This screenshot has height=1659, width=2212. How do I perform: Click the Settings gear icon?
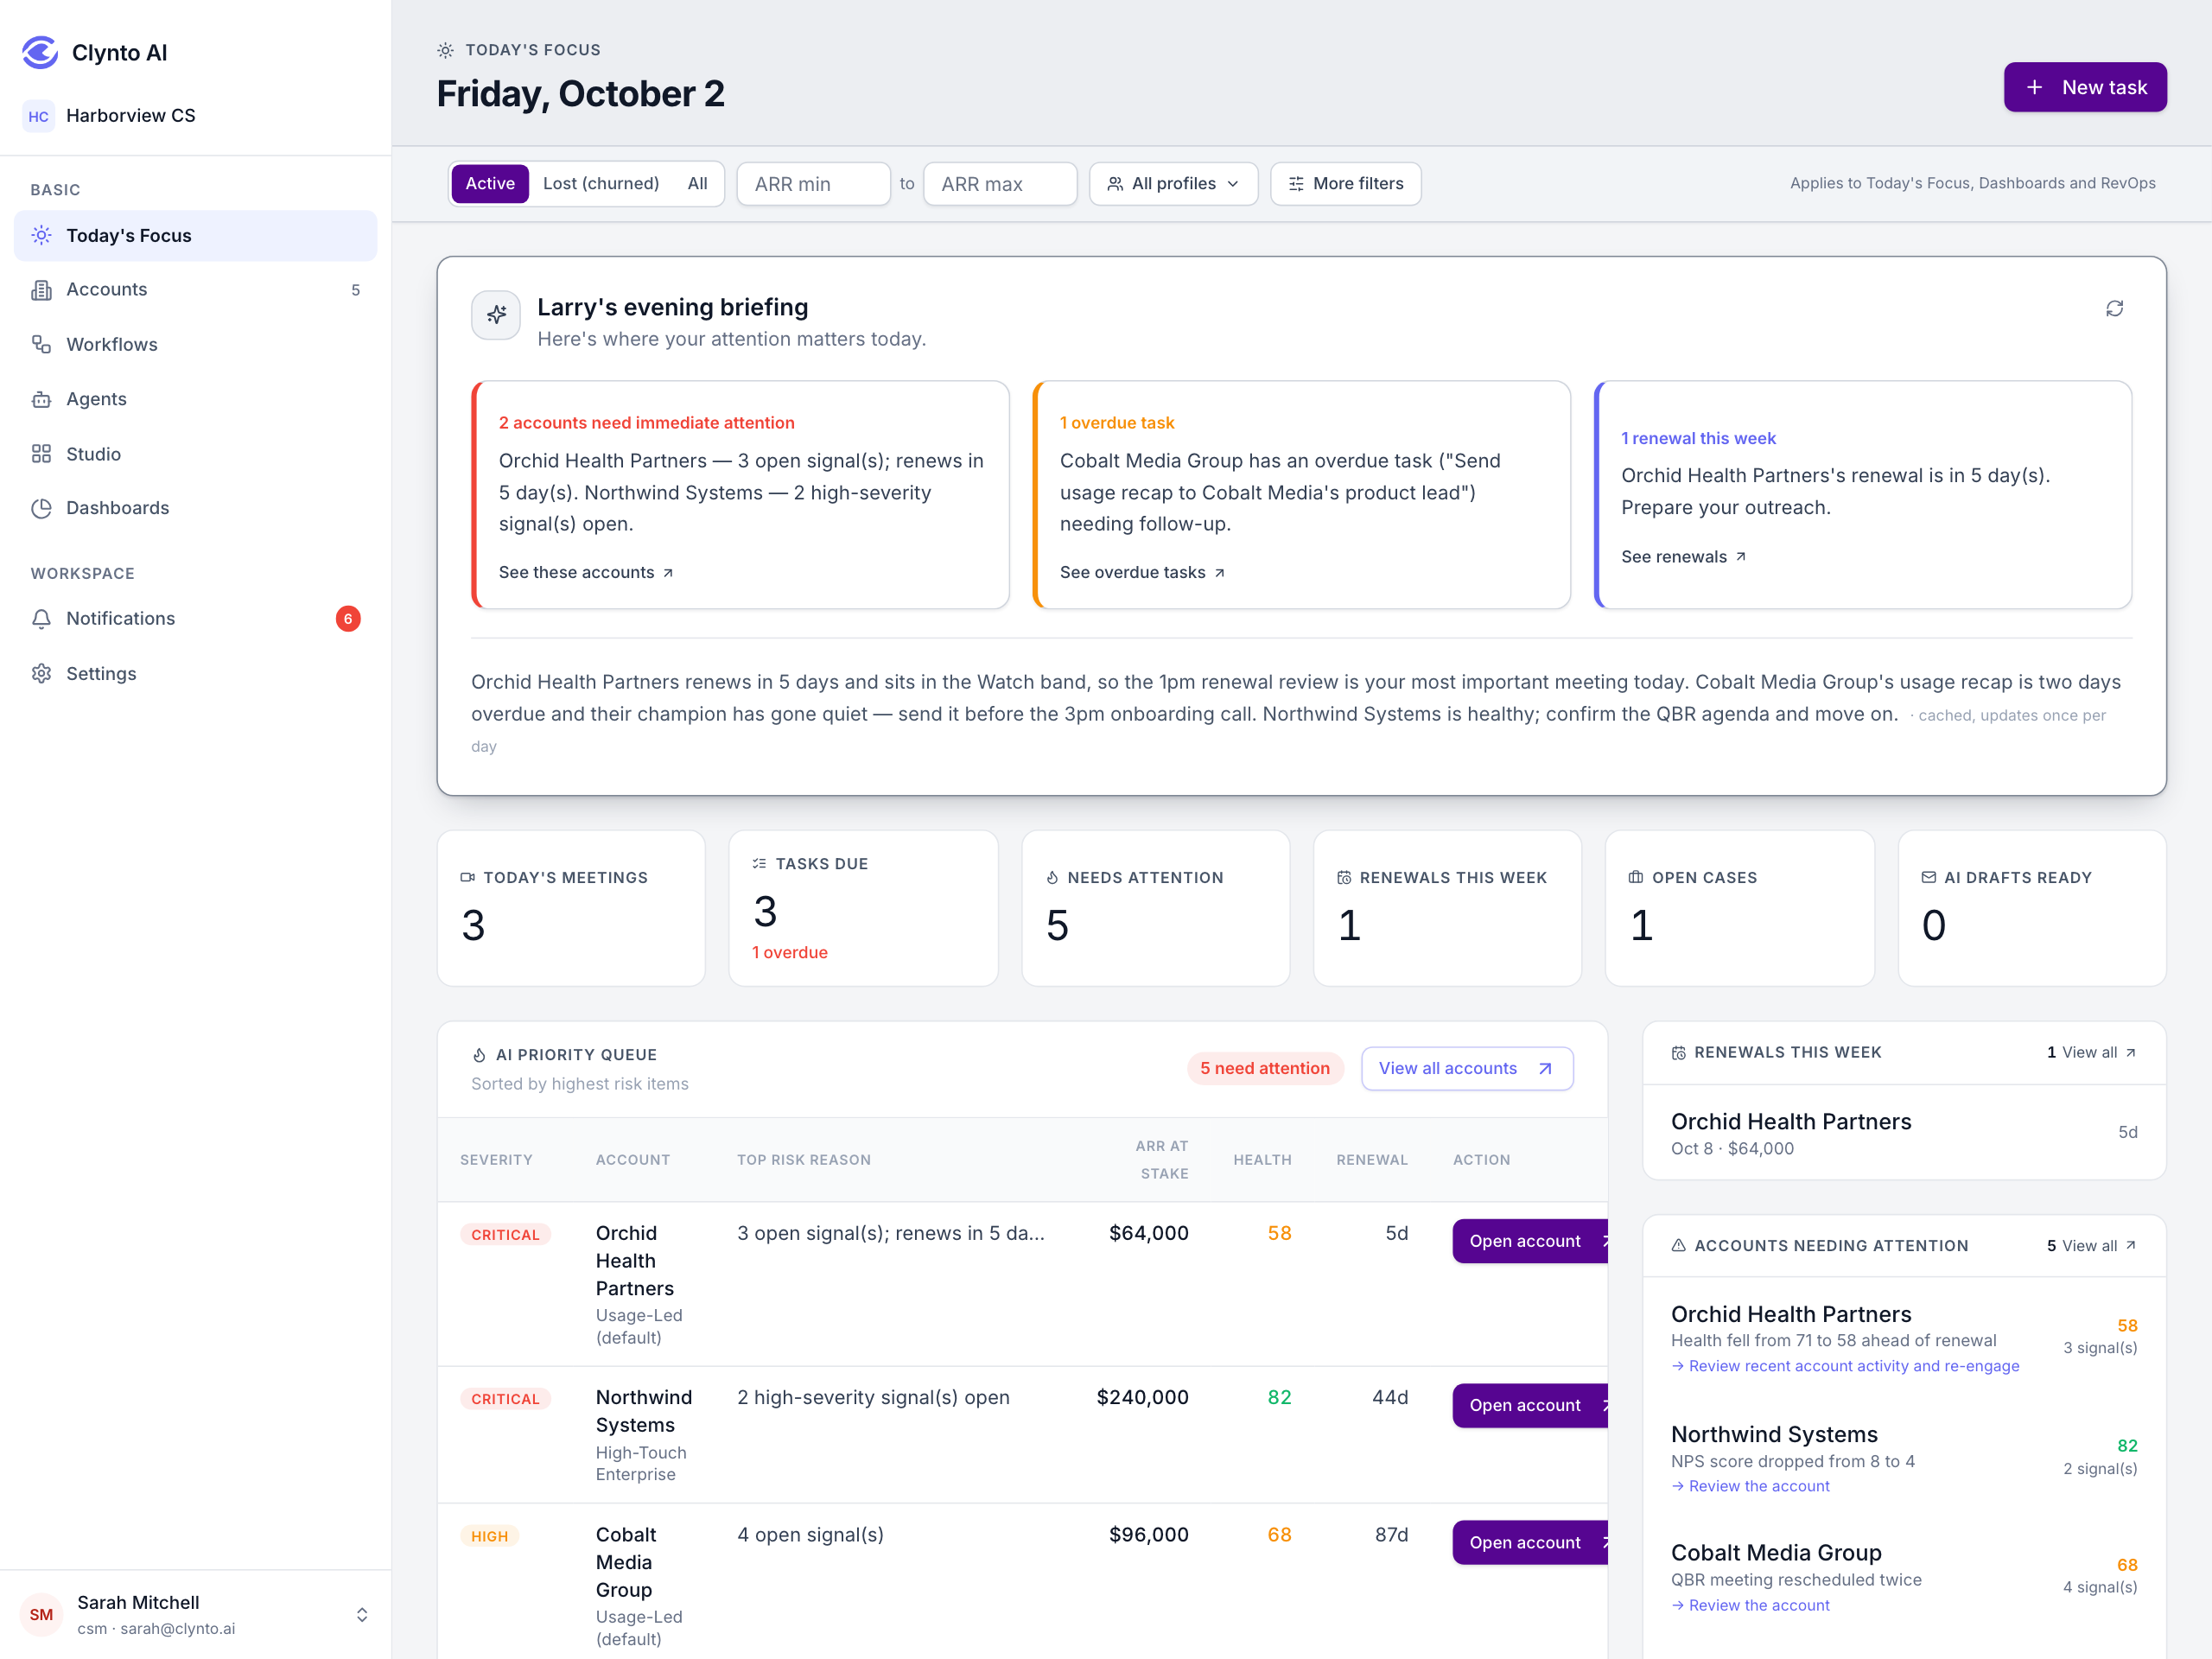point(41,674)
